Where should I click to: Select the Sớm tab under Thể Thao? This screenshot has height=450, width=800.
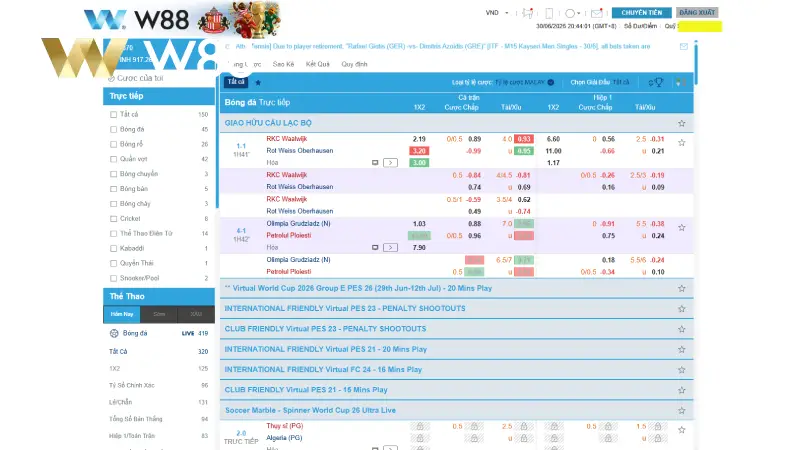point(159,314)
